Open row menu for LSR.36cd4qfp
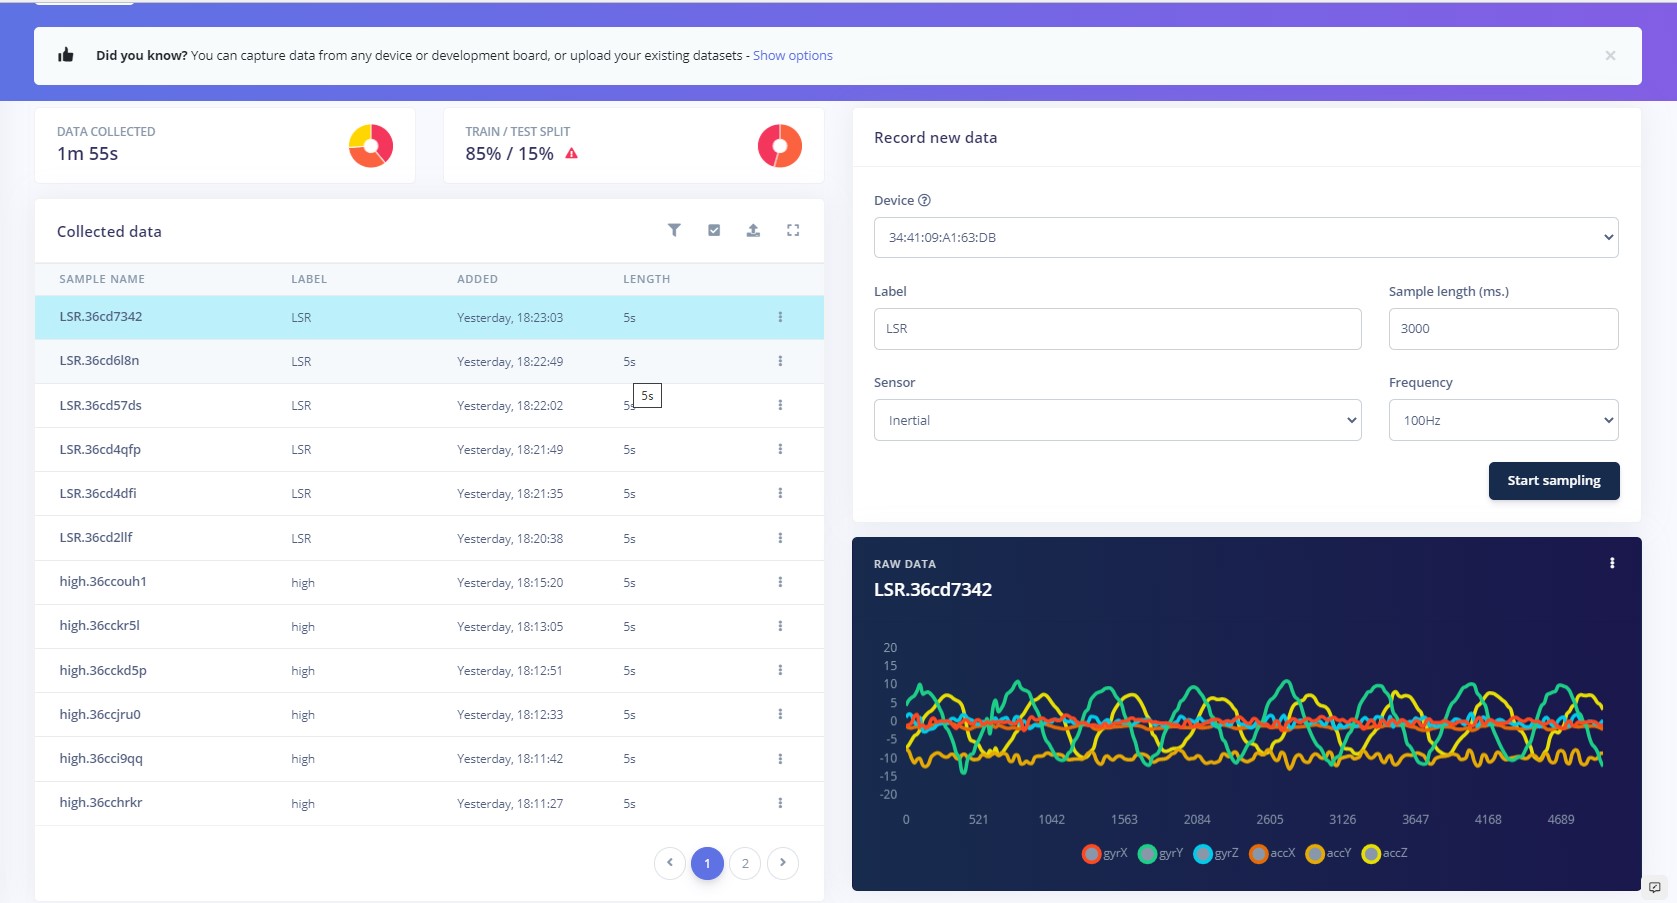1677x903 pixels. click(x=780, y=449)
